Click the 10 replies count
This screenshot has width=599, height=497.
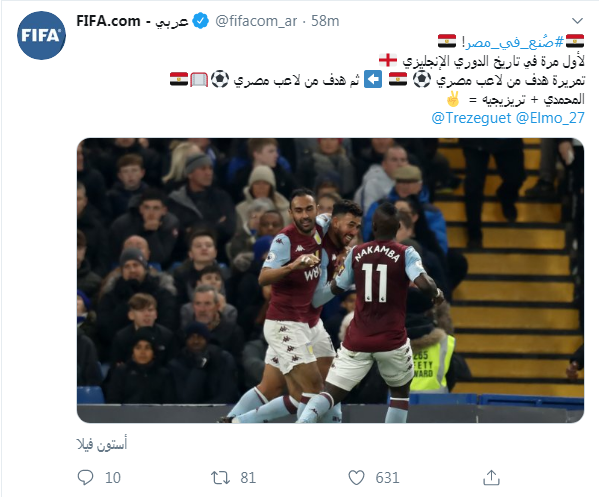113,478
